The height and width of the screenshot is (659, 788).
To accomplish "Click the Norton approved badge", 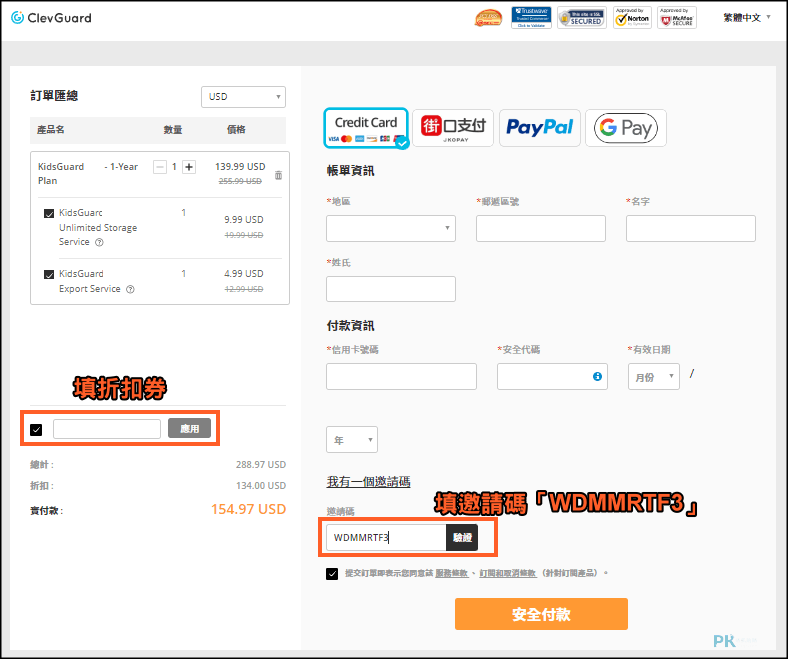I will (632, 18).
